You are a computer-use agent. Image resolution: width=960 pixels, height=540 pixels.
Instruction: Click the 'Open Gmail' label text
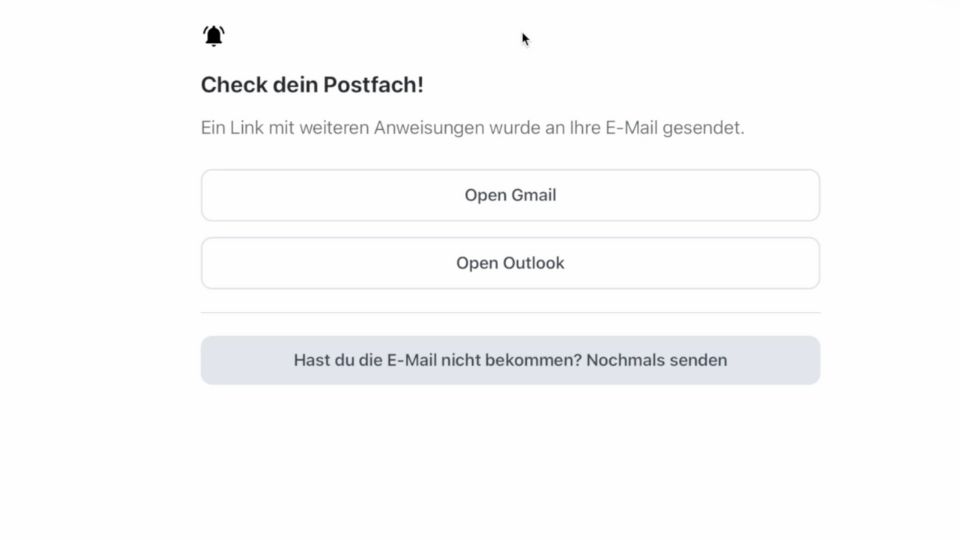(510, 195)
